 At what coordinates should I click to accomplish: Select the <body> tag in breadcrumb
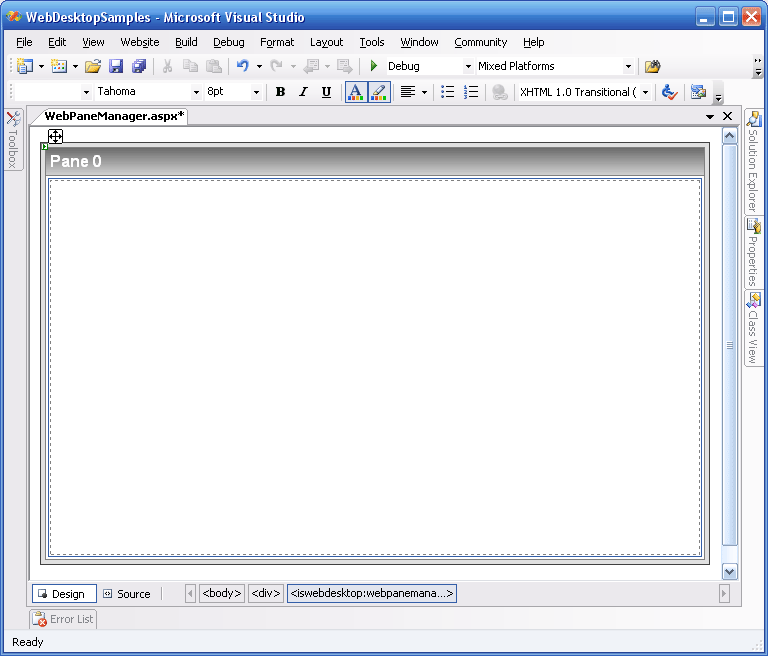coord(222,594)
